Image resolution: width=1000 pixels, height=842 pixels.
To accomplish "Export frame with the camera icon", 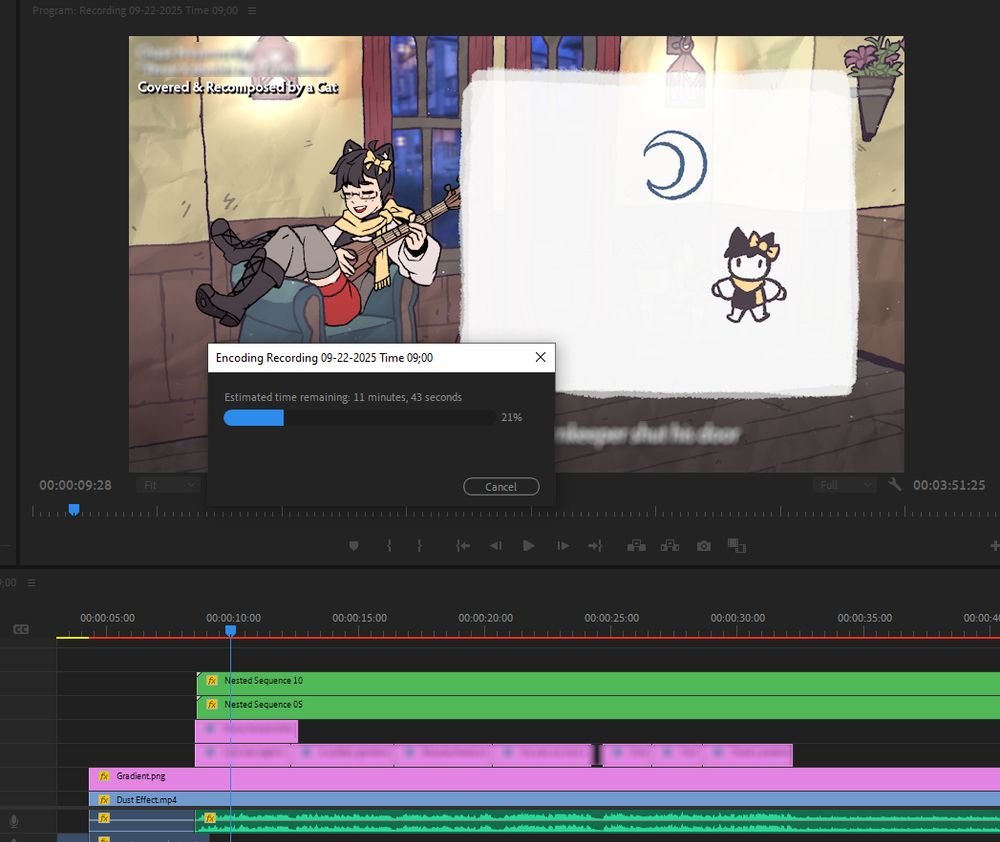I will point(703,546).
